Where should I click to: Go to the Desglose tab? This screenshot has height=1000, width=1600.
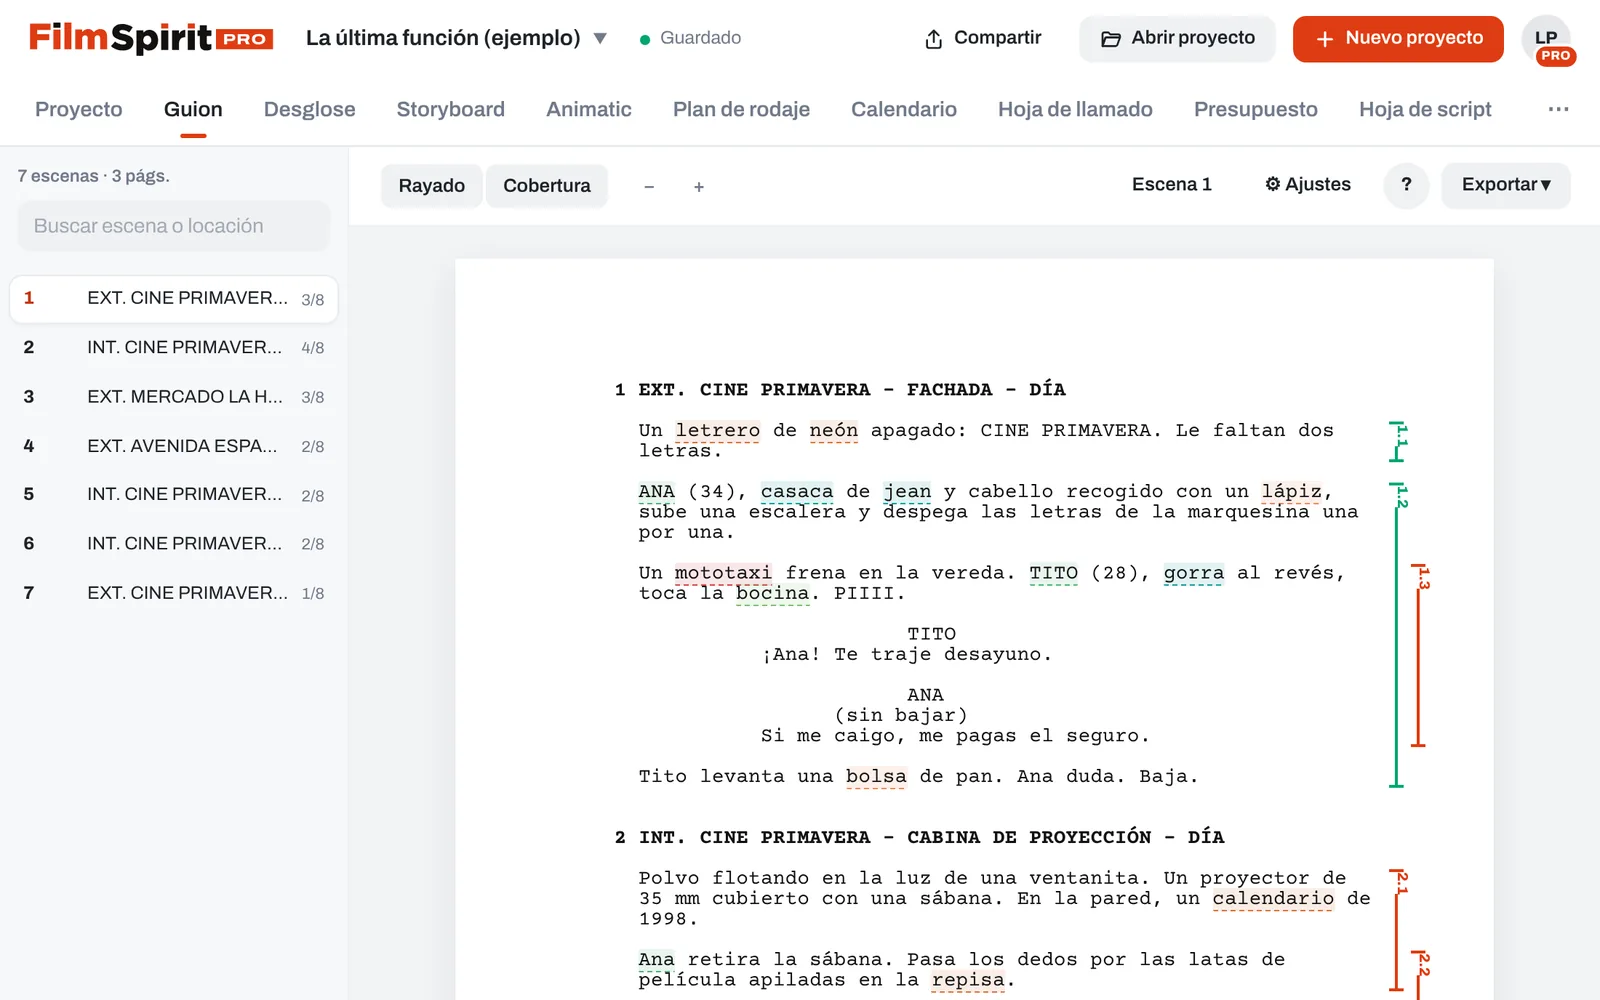click(309, 109)
